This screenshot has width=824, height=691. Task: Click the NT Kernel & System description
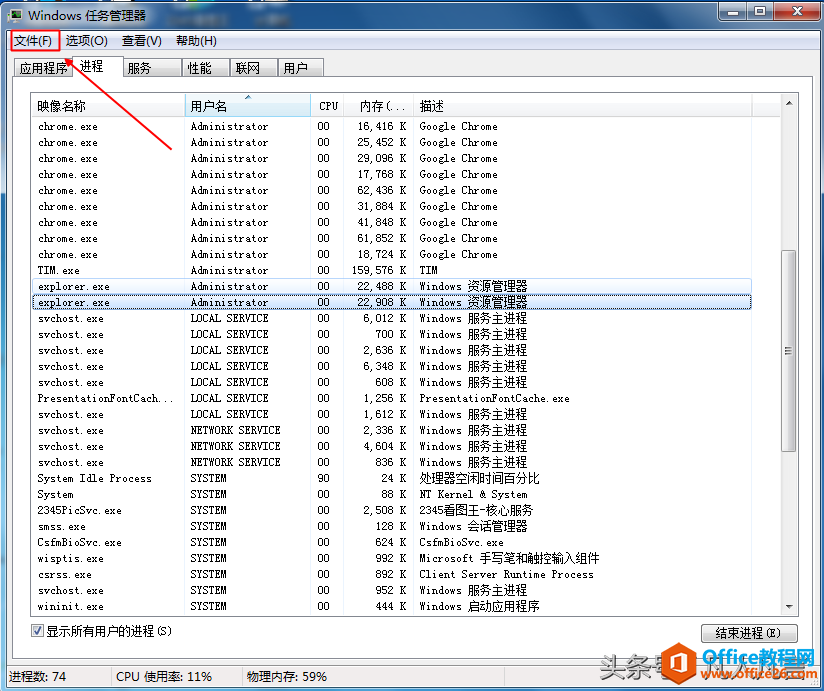[x=473, y=494]
